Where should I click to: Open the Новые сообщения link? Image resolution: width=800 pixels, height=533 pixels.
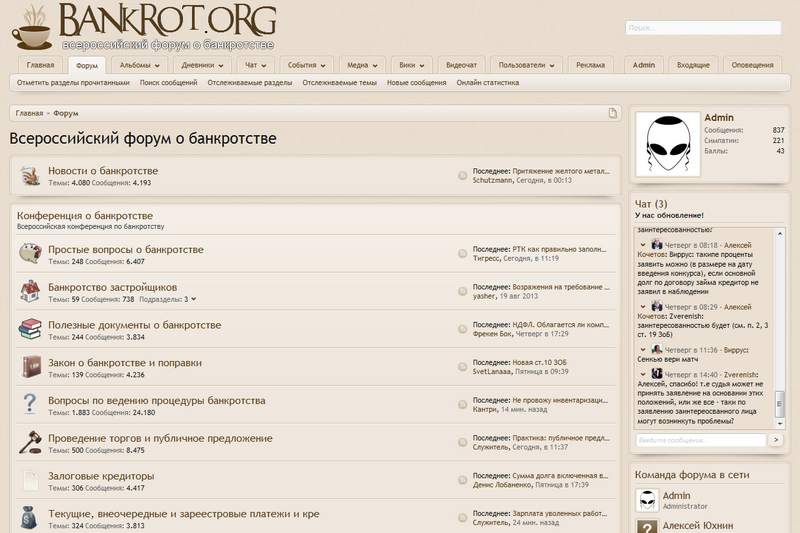(x=416, y=83)
